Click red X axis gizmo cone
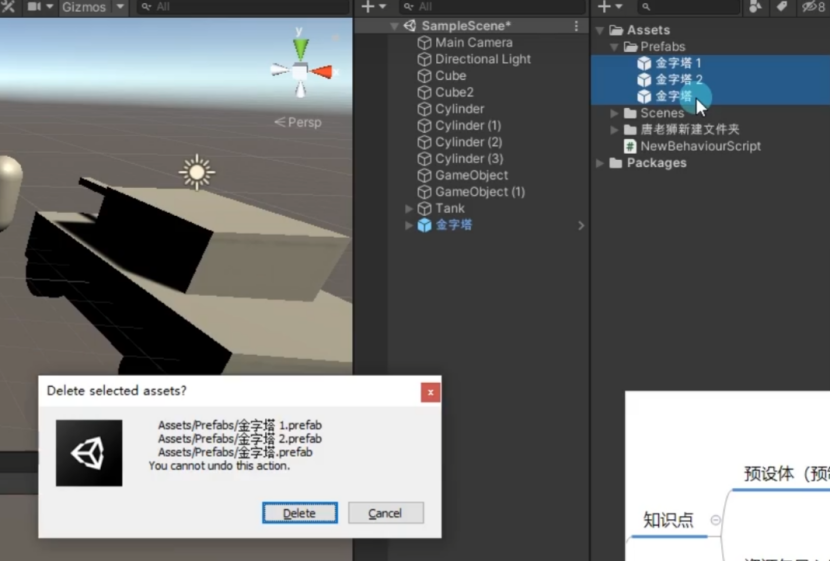 pos(322,72)
